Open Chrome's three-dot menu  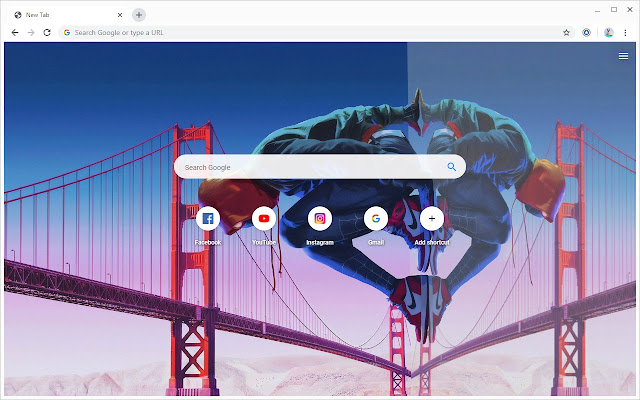625,33
